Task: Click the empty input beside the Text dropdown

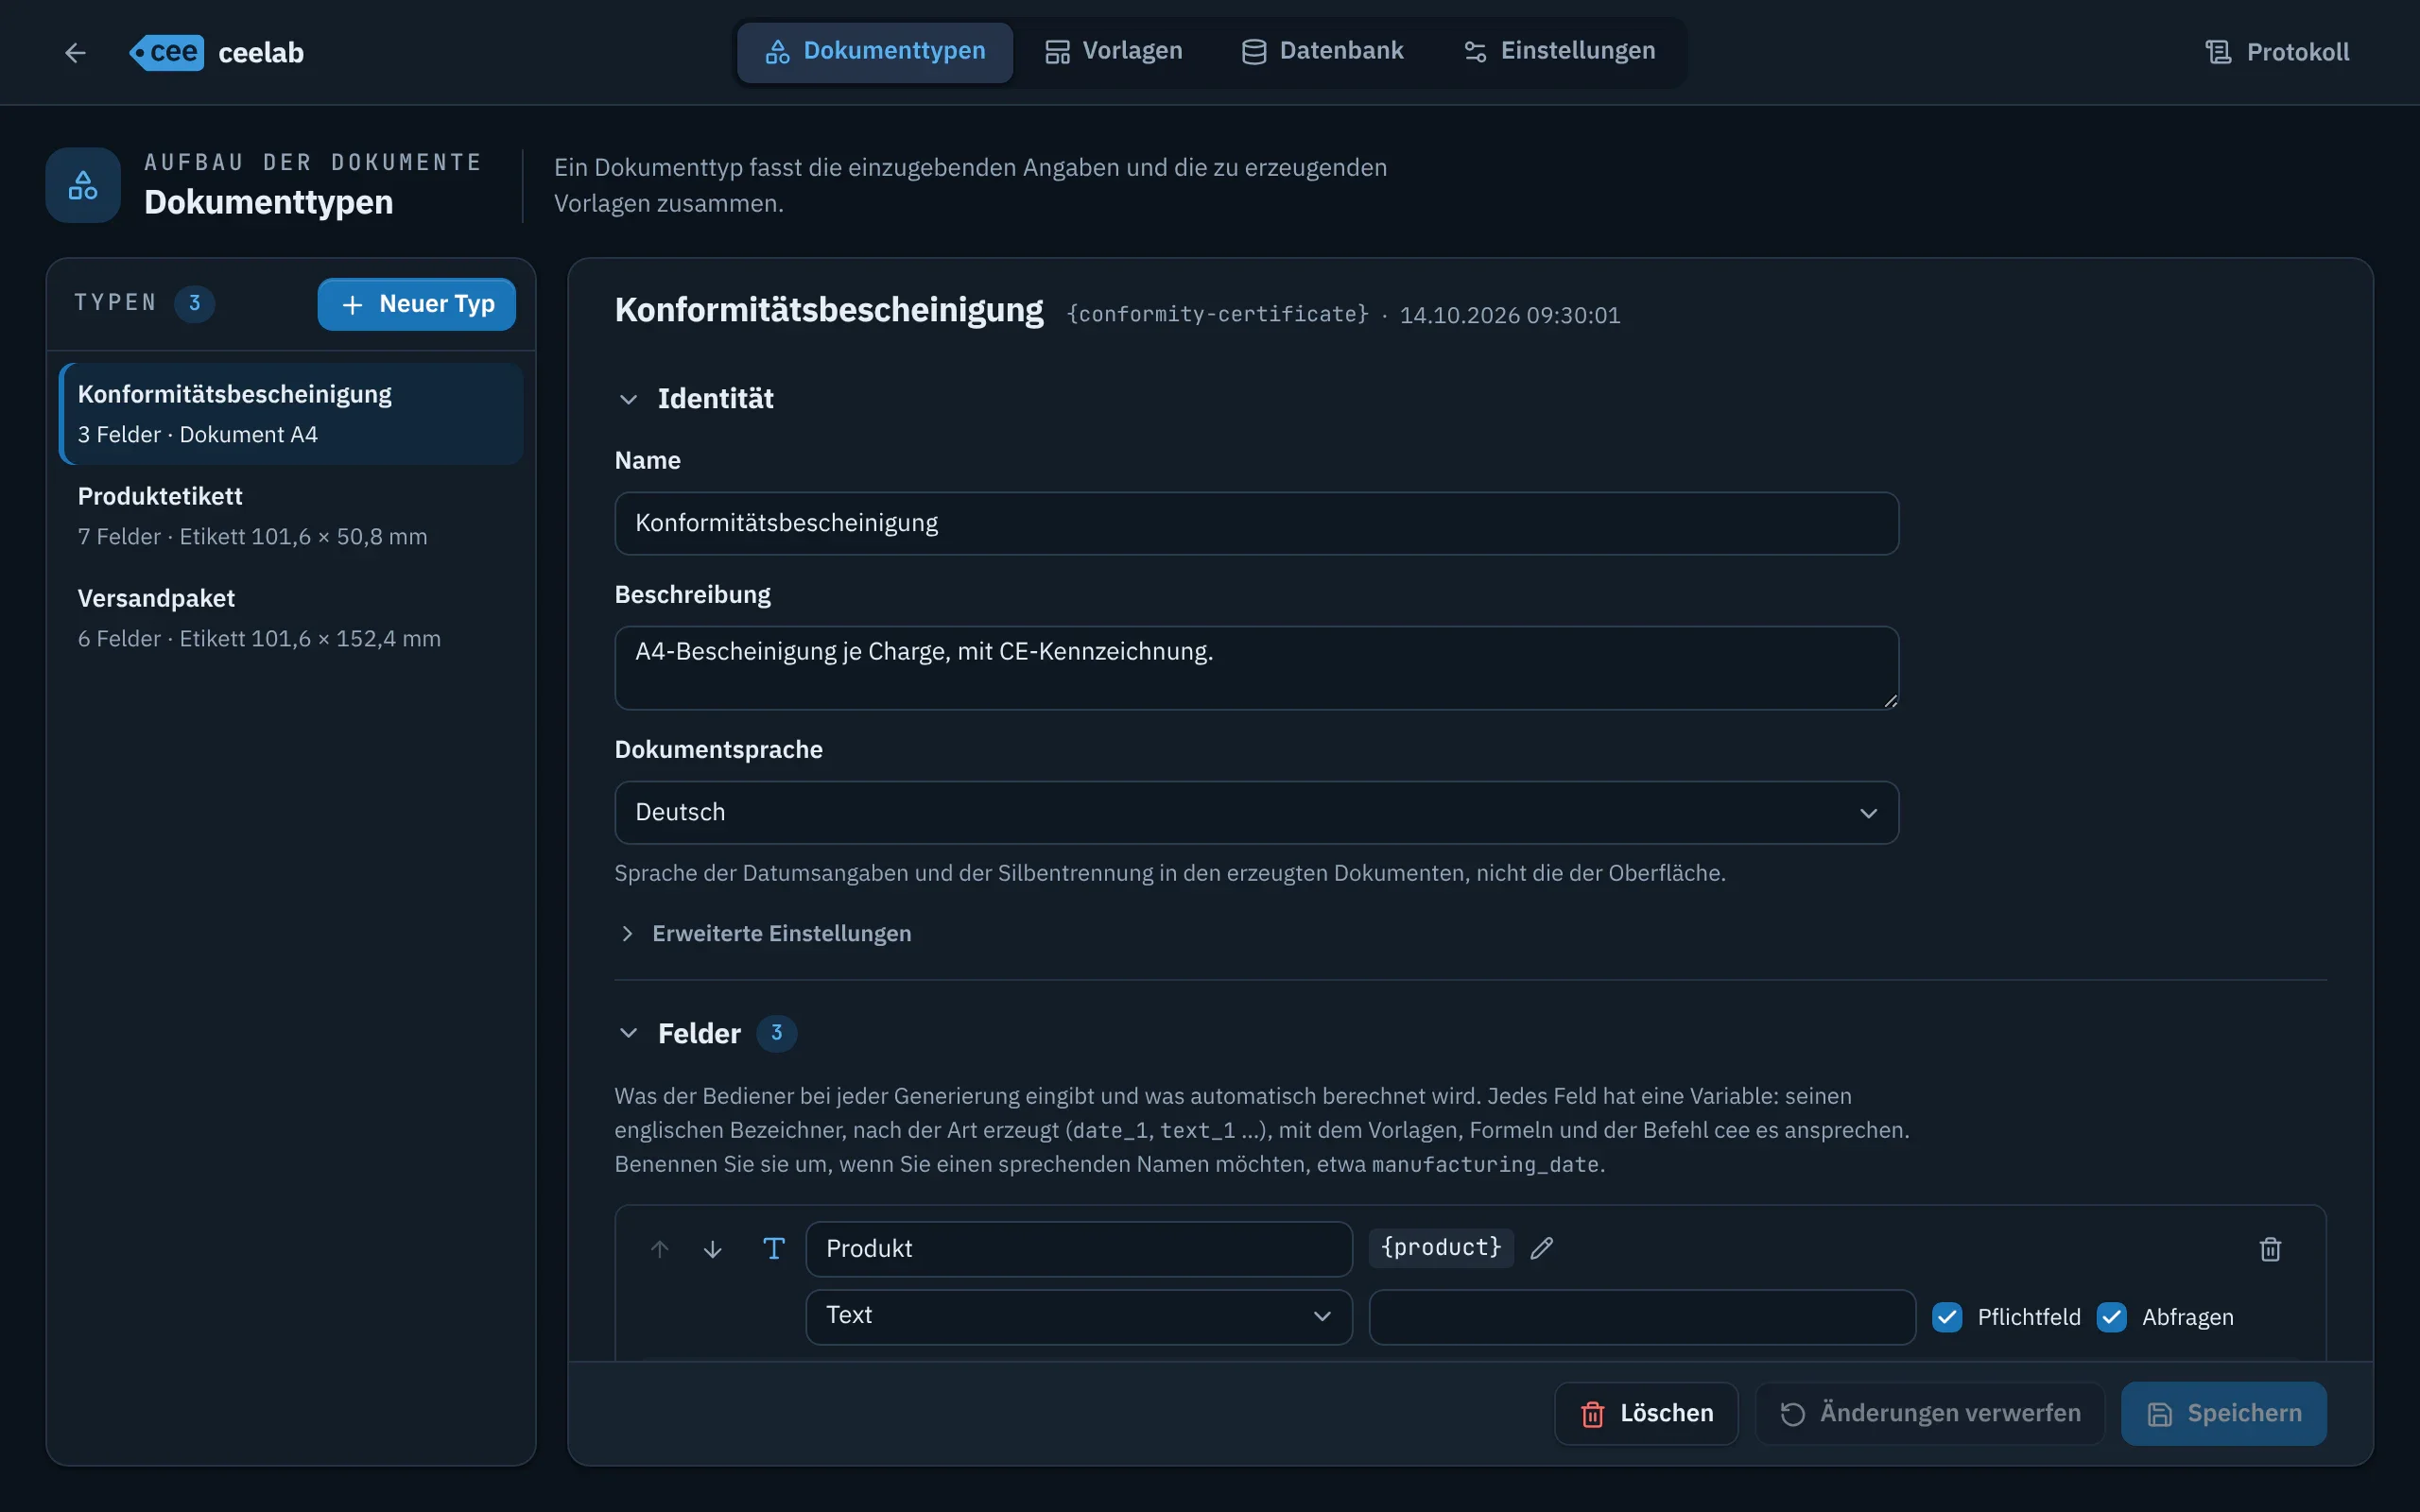Action: pyautogui.click(x=1641, y=1317)
